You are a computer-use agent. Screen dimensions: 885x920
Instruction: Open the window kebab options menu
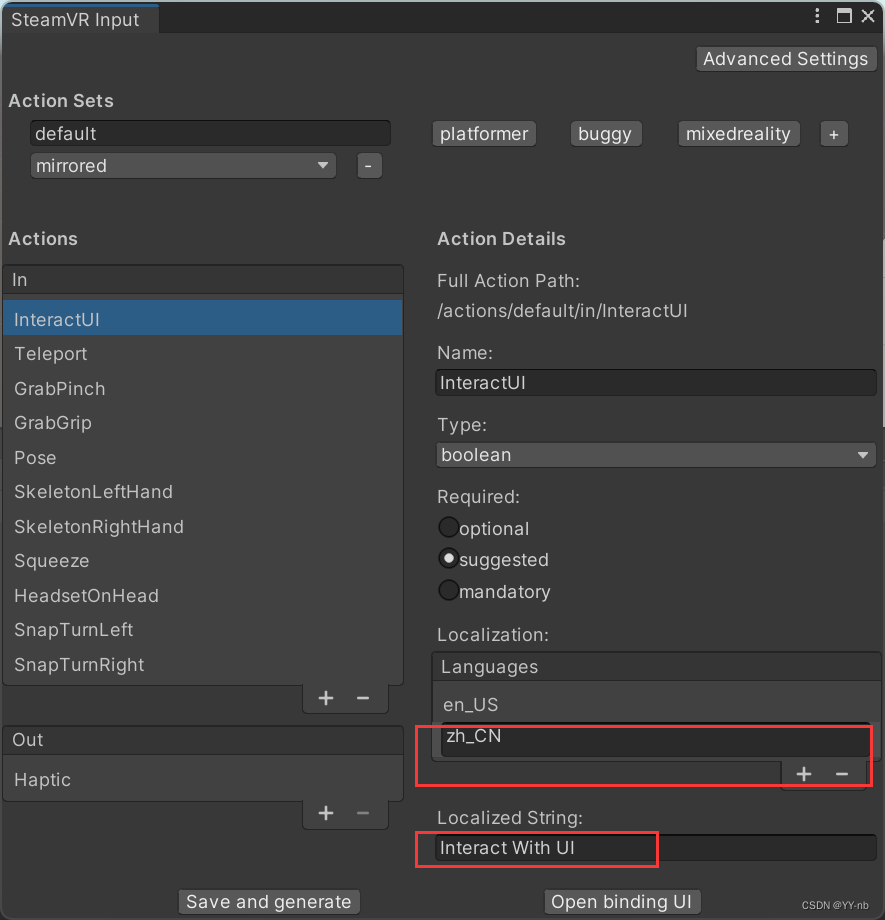pyautogui.click(x=817, y=16)
